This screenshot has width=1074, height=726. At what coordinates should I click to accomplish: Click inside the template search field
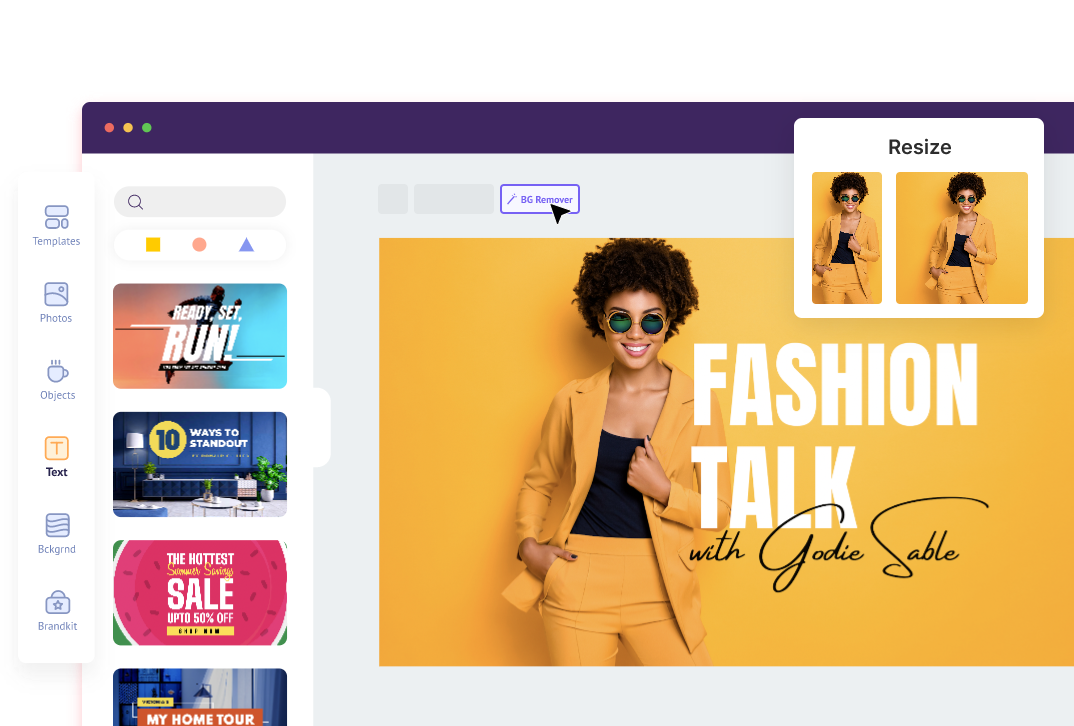[x=200, y=202]
